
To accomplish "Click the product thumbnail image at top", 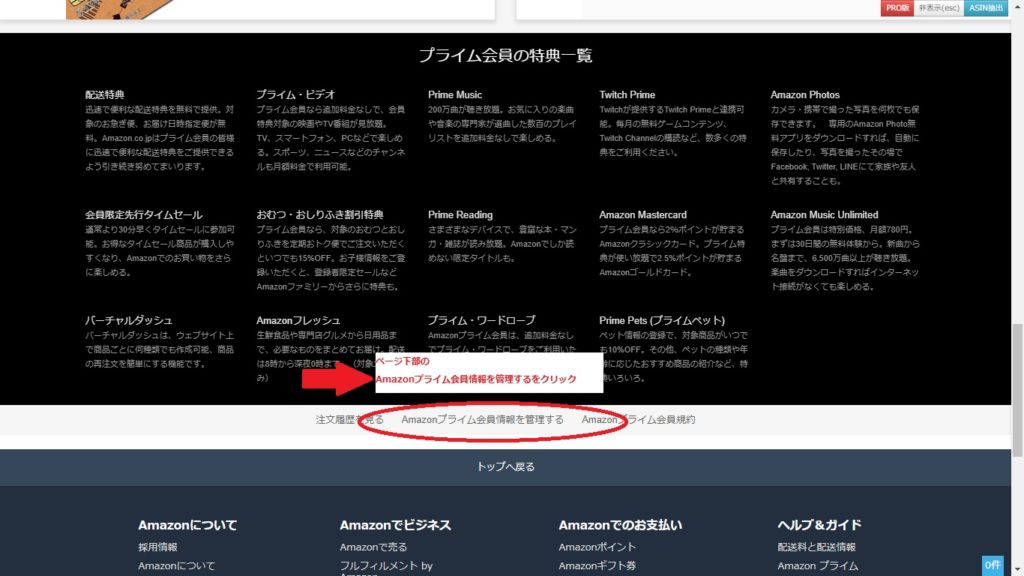I will point(121,9).
